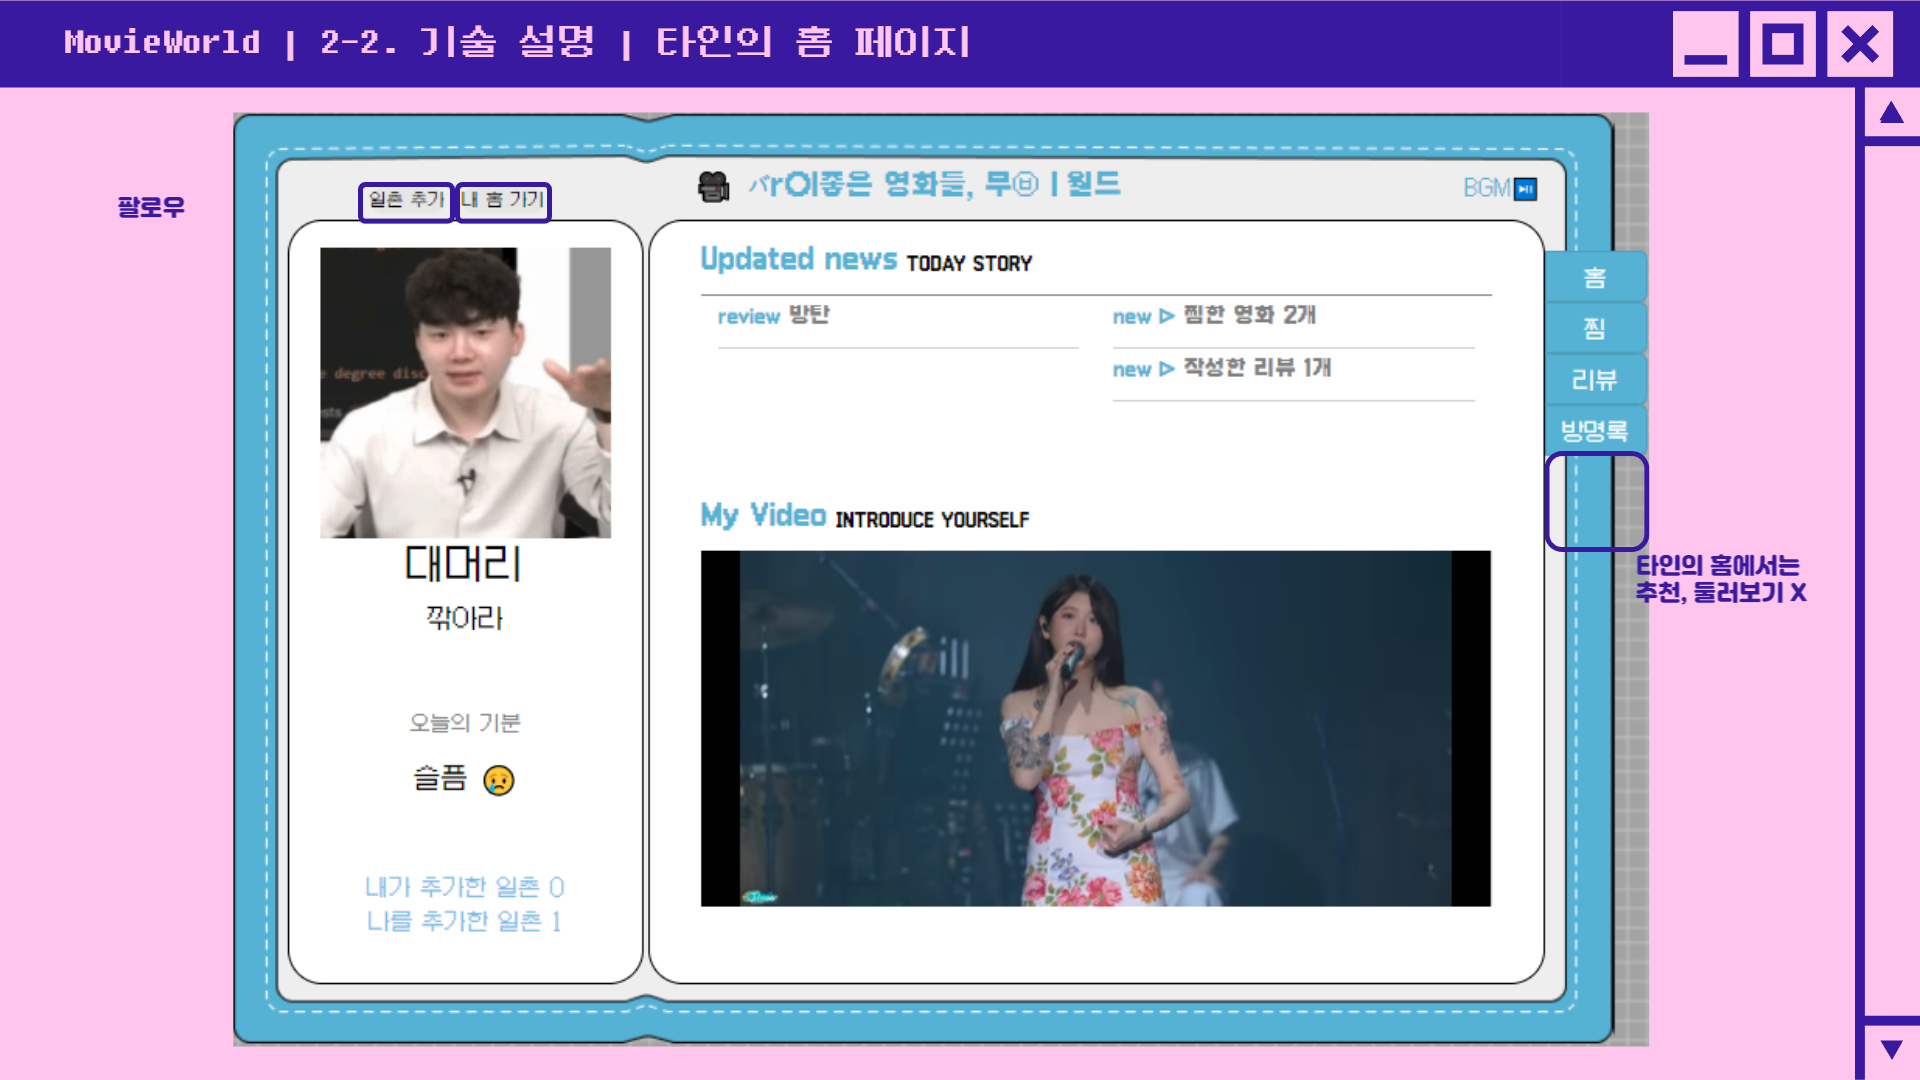Click the My Video singer video
The width and height of the screenshot is (1920, 1080).
click(1095, 728)
